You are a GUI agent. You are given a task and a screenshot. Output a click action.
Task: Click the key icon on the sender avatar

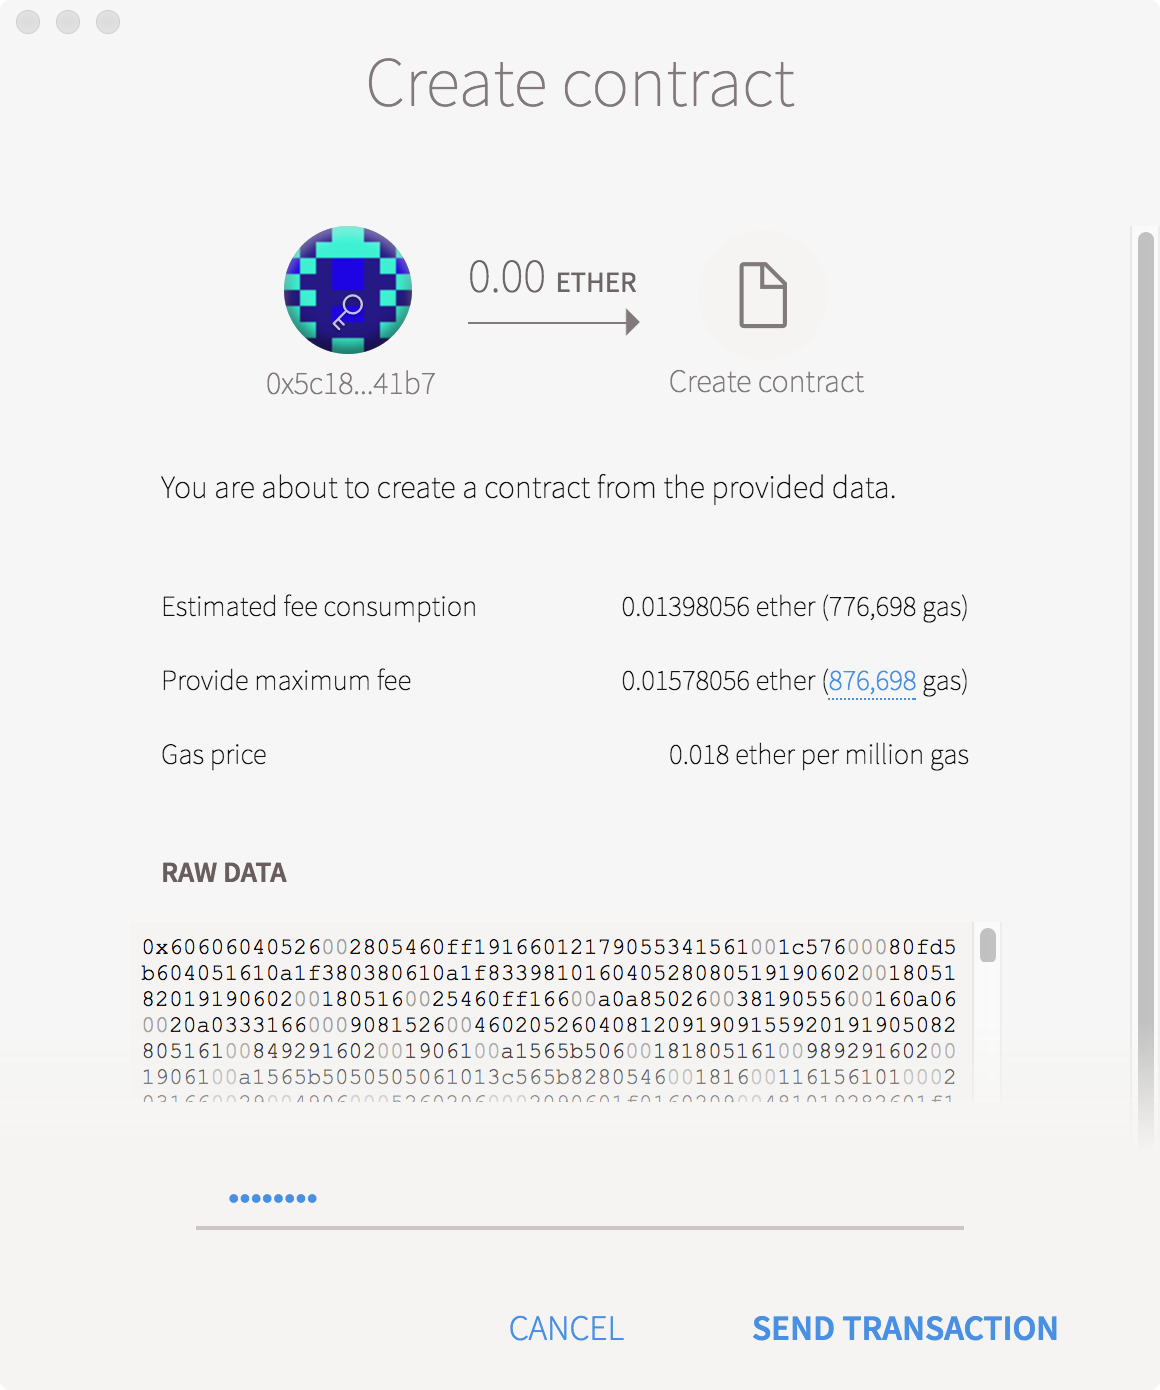click(347, 311)
